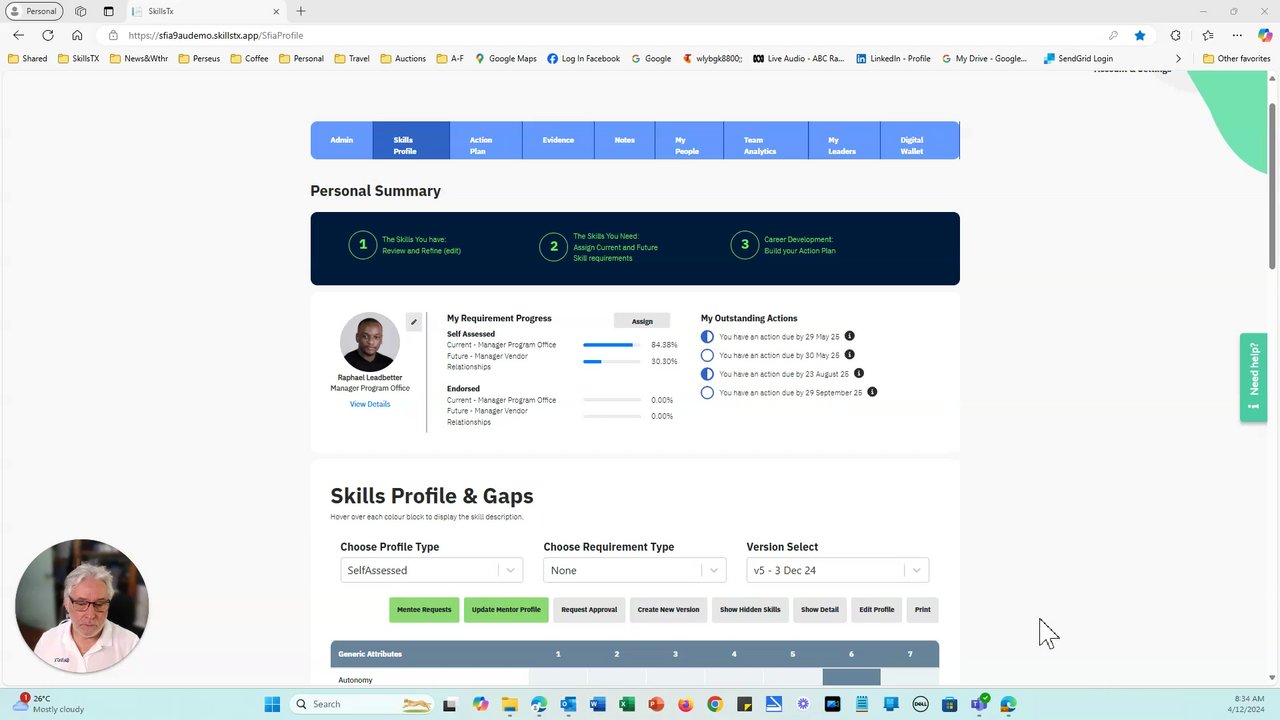Open the Windows Start menu

click(x=272, y=704)
